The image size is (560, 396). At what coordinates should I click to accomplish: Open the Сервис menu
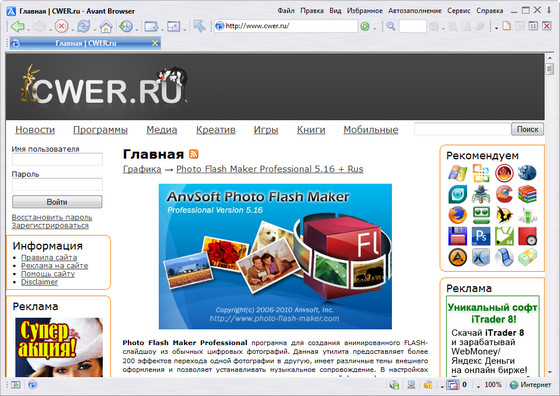pos(459,11)
